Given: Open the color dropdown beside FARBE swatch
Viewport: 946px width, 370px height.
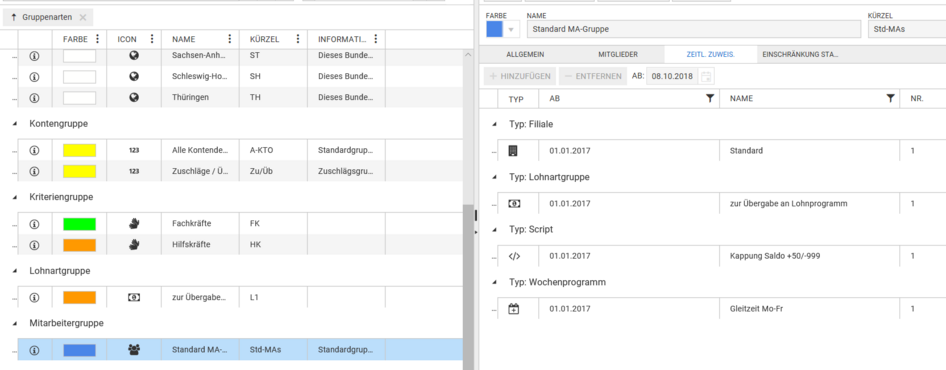Looking at the screenshot, I should pyautogui.click(x=512, y=29).
